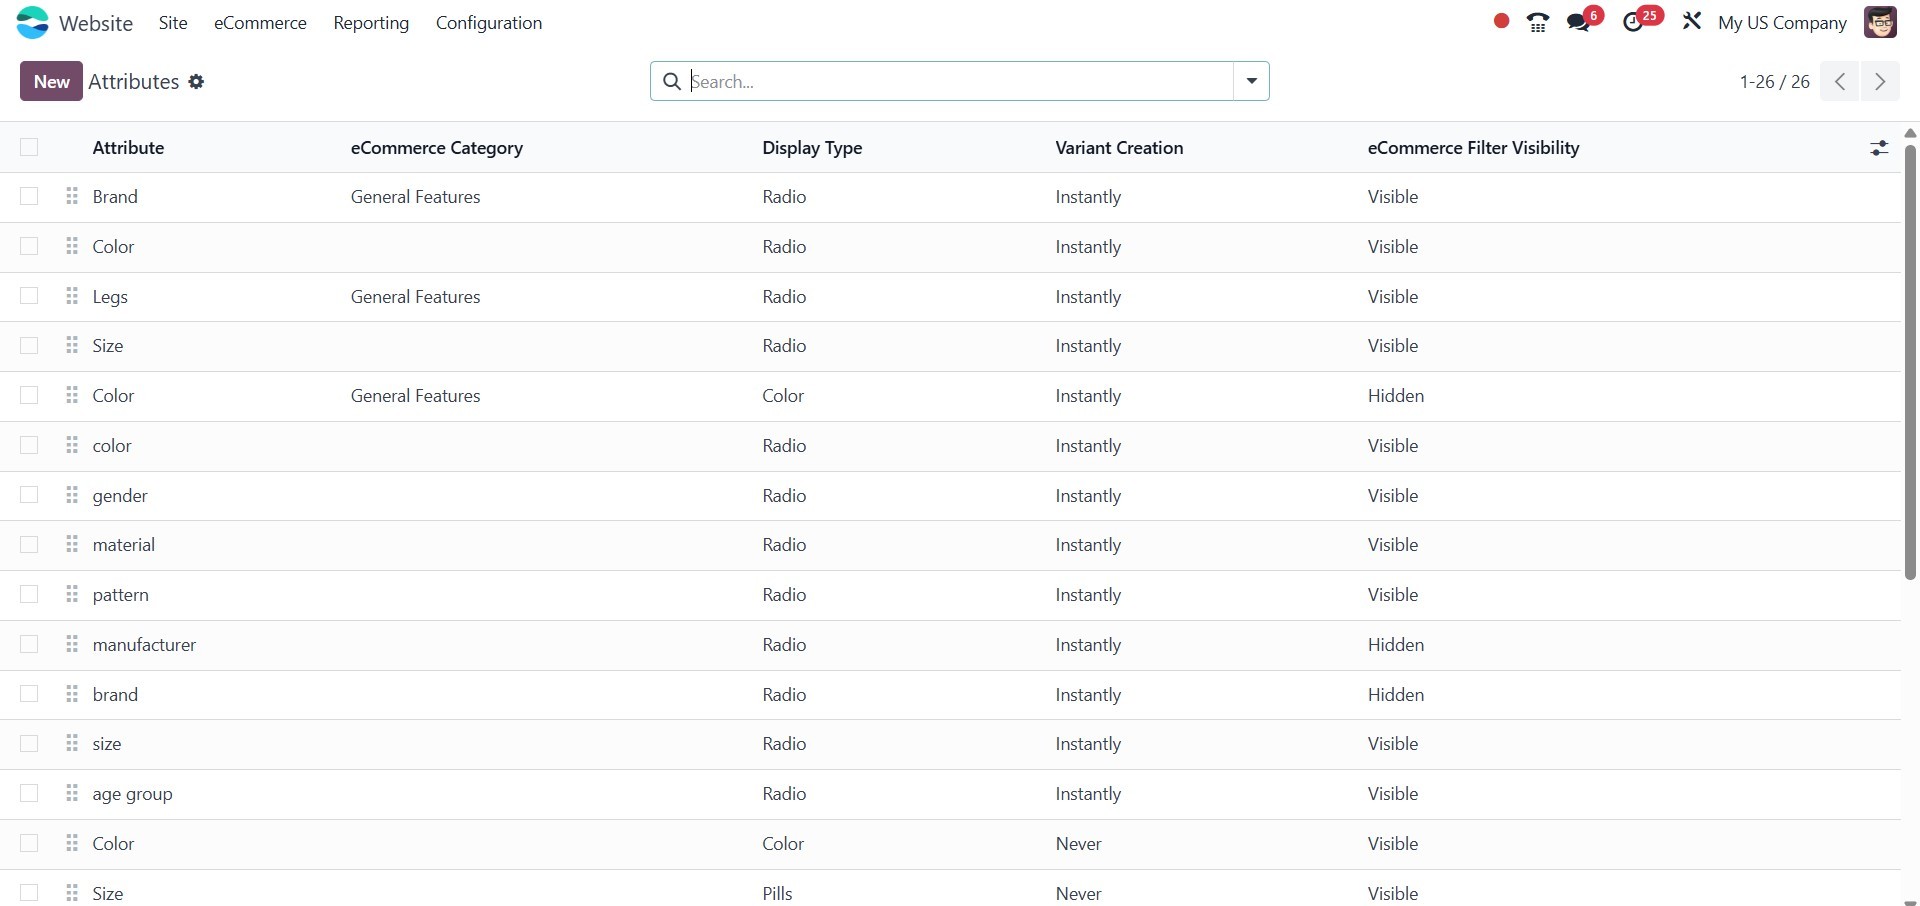Expand the search options dropdown arrow
1920x906 pixels.
(x=1251, y=81)
